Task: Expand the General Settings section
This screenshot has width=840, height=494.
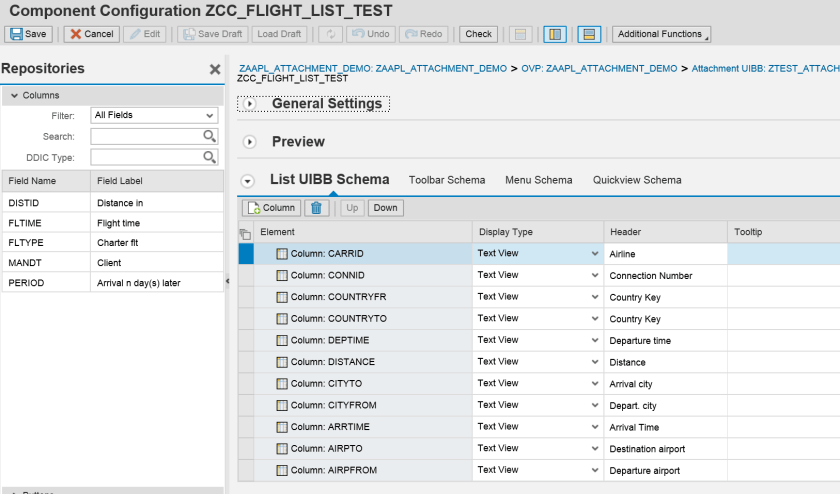Action: coord(250,104)
